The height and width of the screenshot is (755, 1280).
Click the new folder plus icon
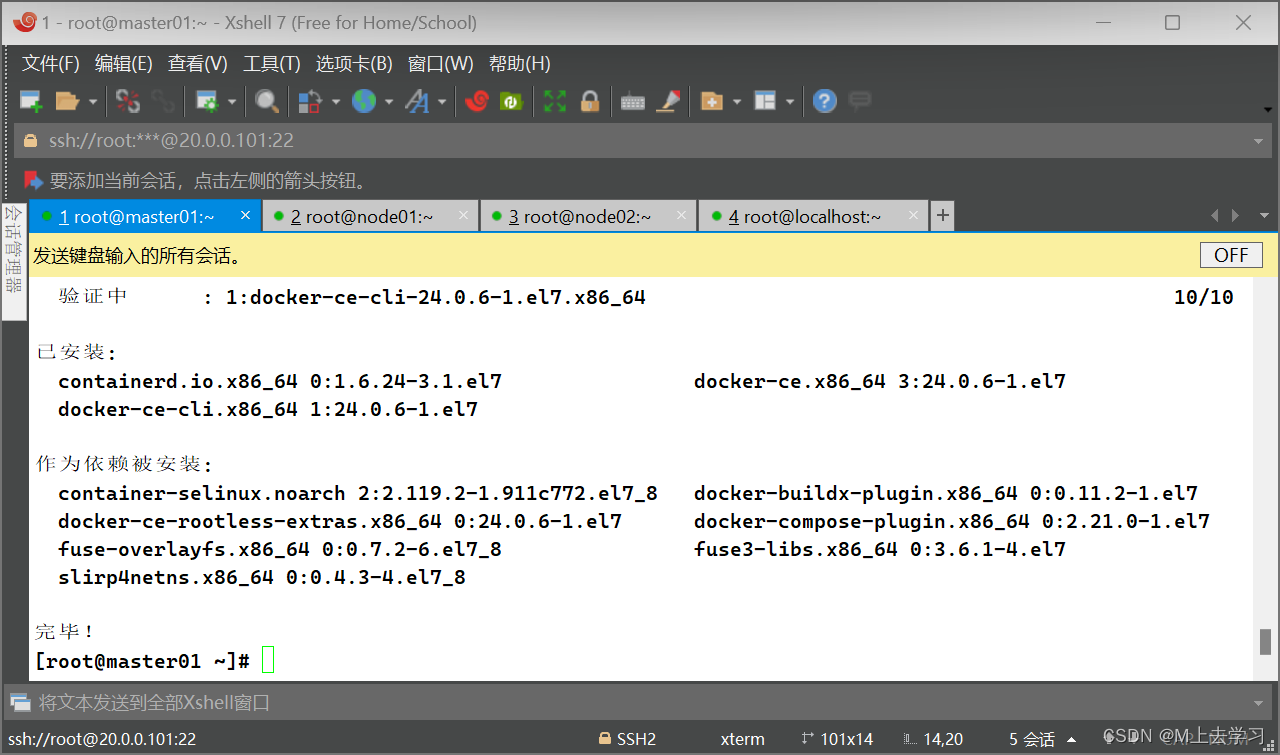pos(711,101)
